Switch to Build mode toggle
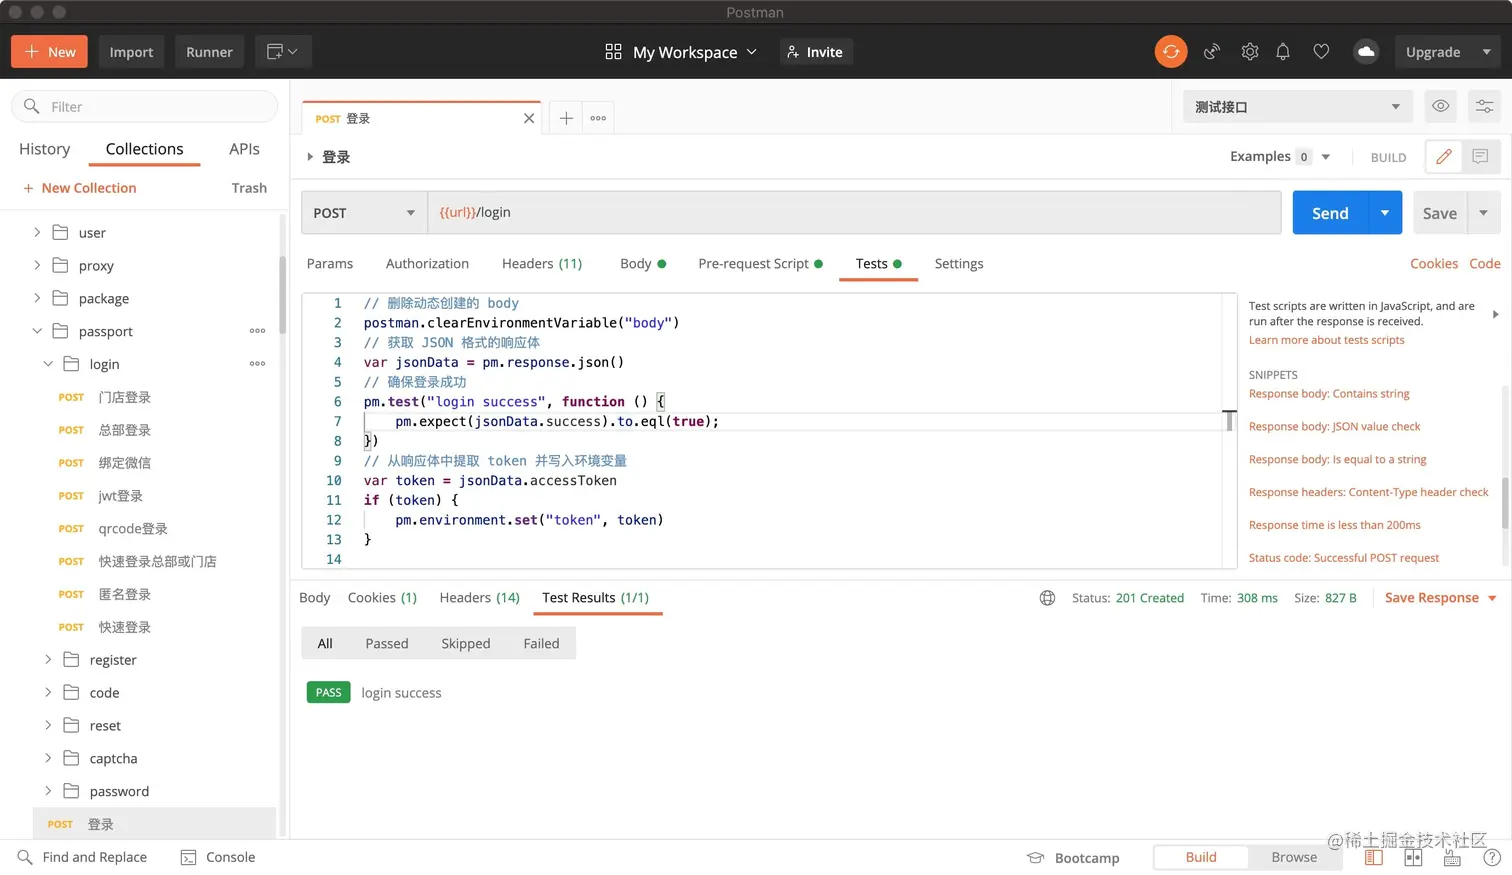The height and width of the screenshot is (875, 1512). (x=1201, y=857)
